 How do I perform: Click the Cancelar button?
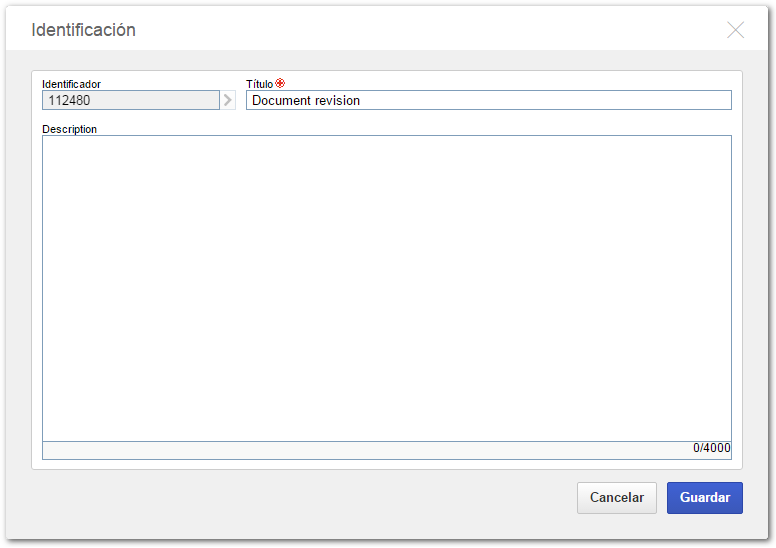point(617,498)
